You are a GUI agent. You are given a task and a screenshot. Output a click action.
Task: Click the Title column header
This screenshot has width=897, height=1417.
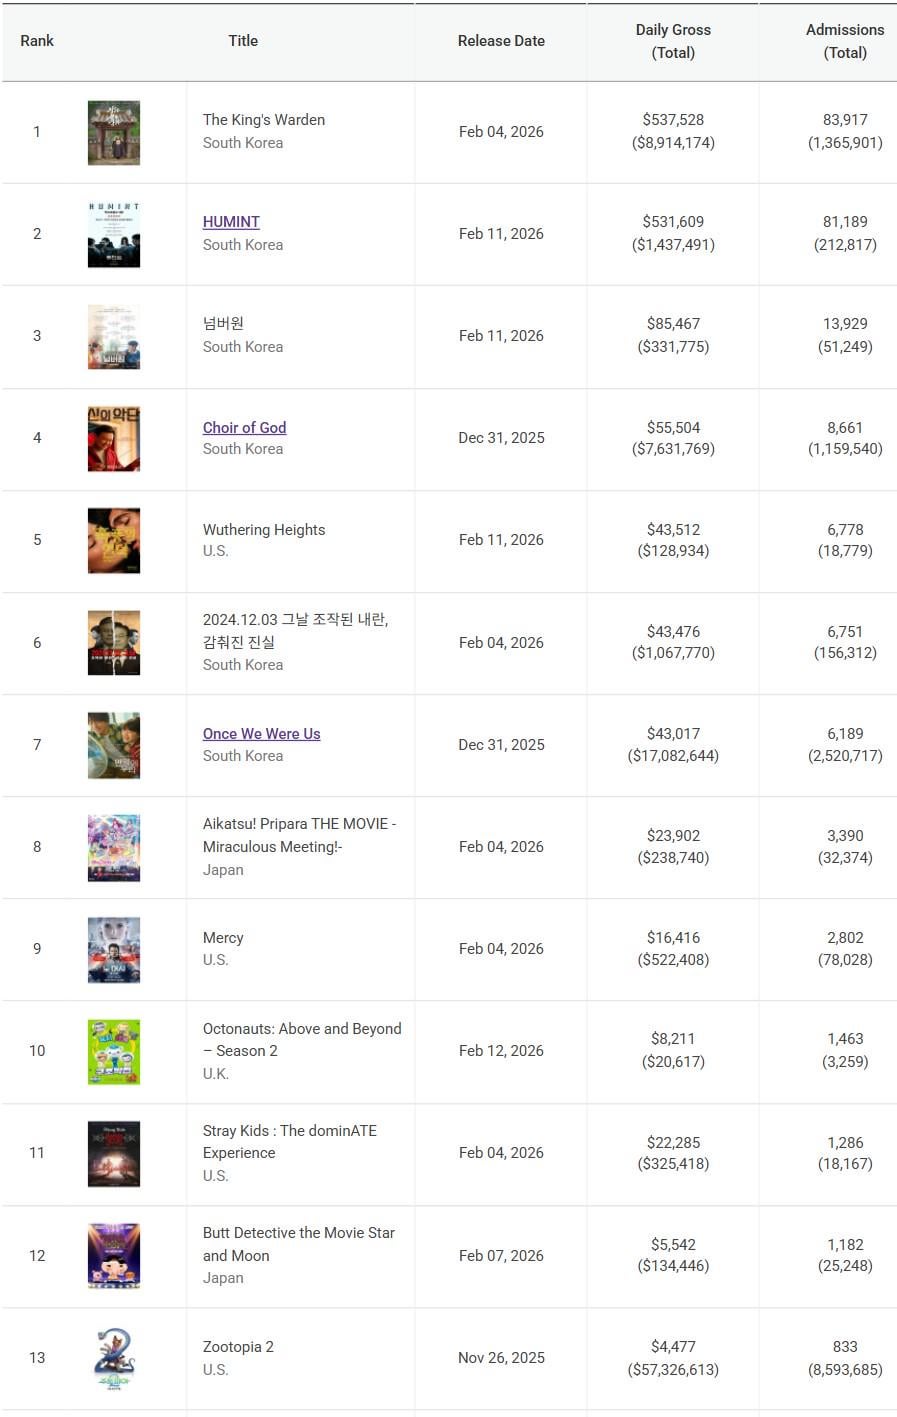pyautogui.click(x=243, y=41)
